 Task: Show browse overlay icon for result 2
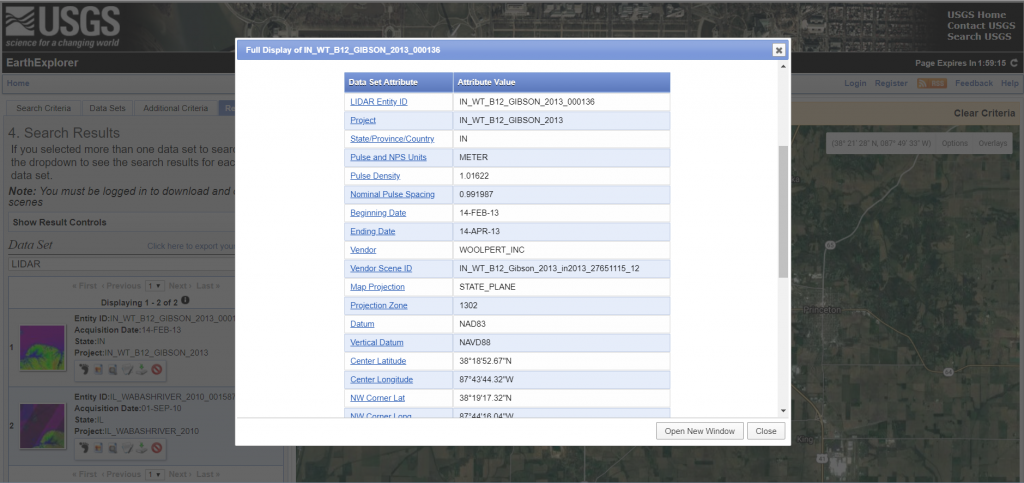pyautogui.click(x=99, y=448)
